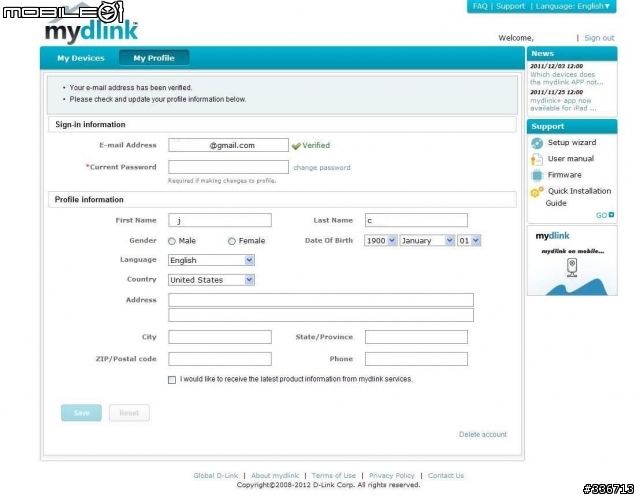Open news item about mydlink APP devices

566,78
